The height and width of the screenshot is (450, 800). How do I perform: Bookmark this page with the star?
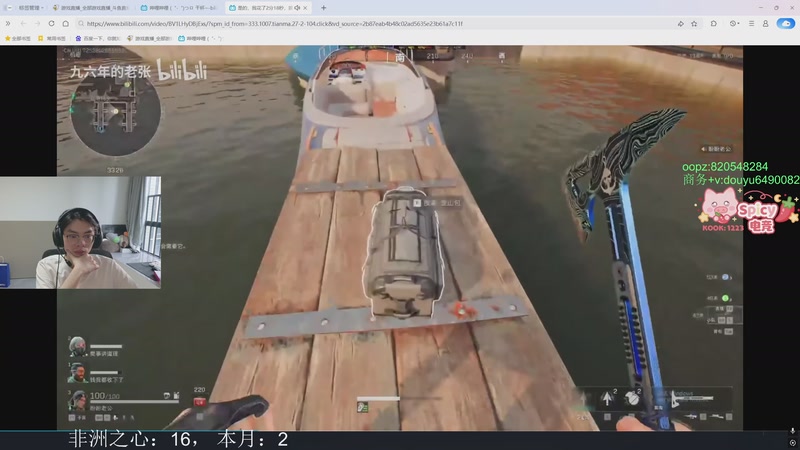pyautogui.click(x=694, y=23)
